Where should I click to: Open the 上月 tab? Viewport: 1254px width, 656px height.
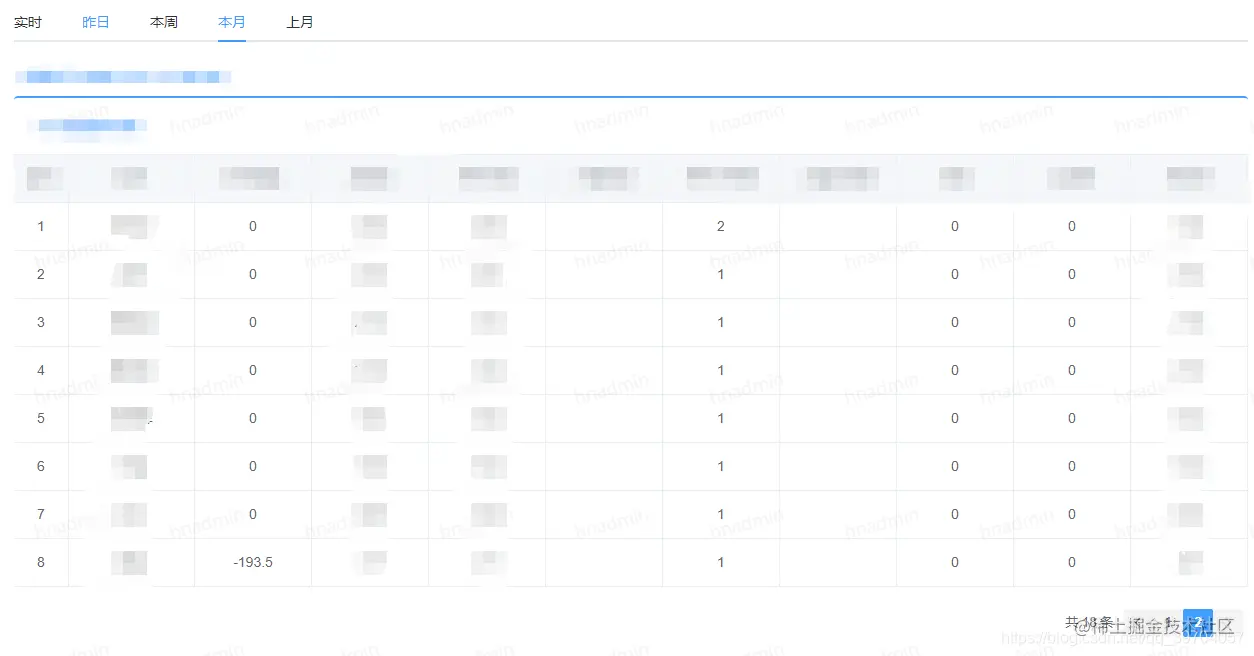pos(300,22)
